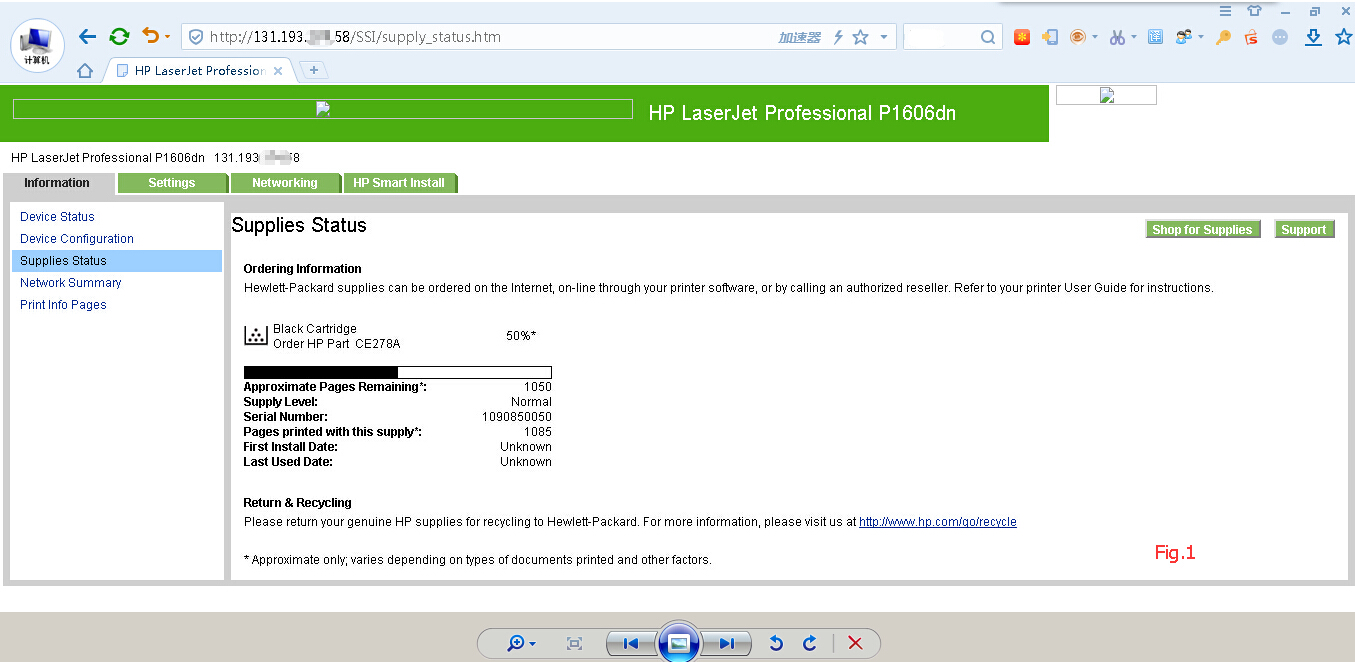The image size is (1355, 662).
Task: Switch to the Networking tab
Action: tap(285, 183)
